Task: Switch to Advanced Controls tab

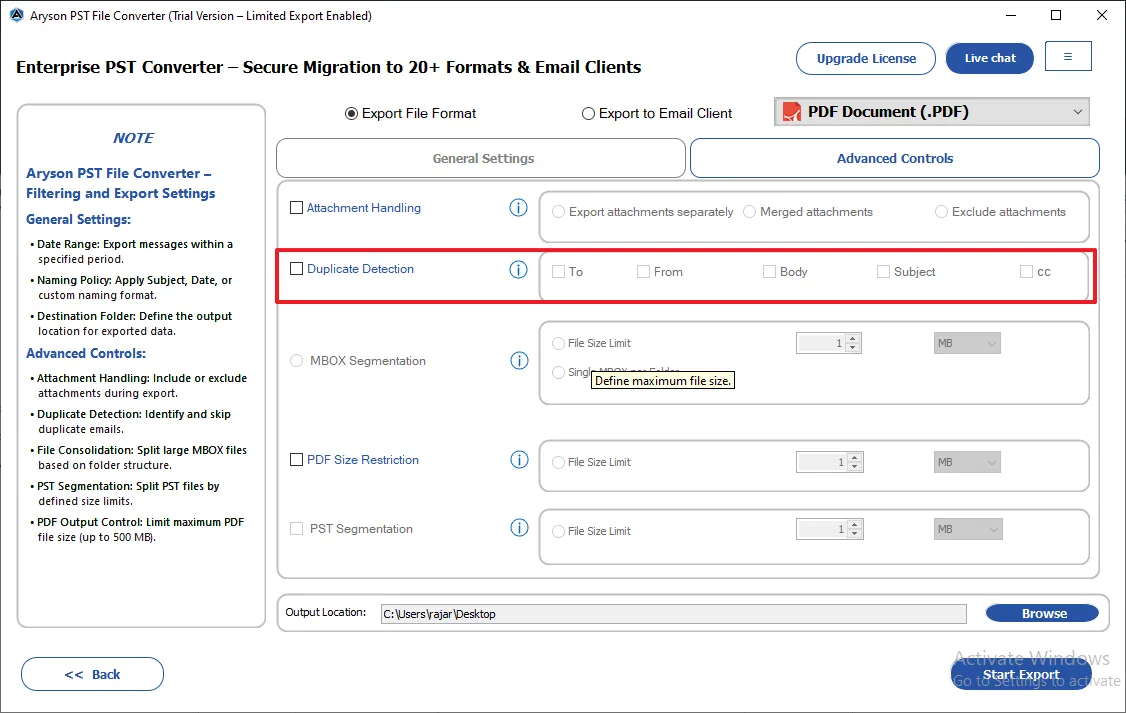Action: 895,158
